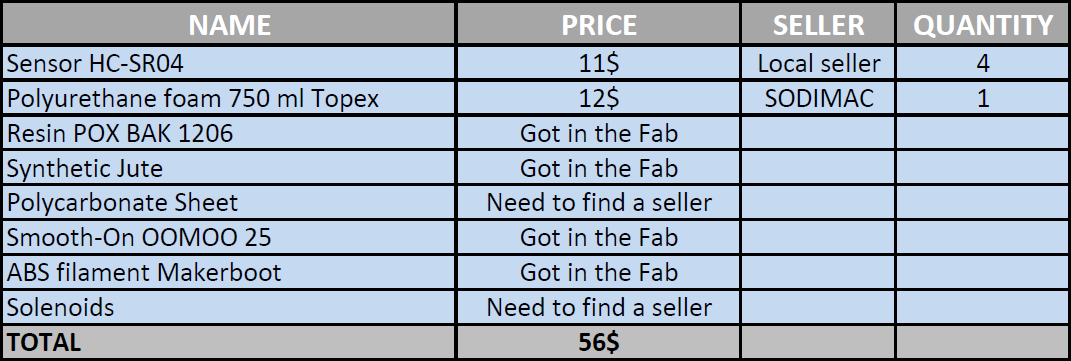
Task: Select the SODIMAC seller cell
Action: [818, 98]
